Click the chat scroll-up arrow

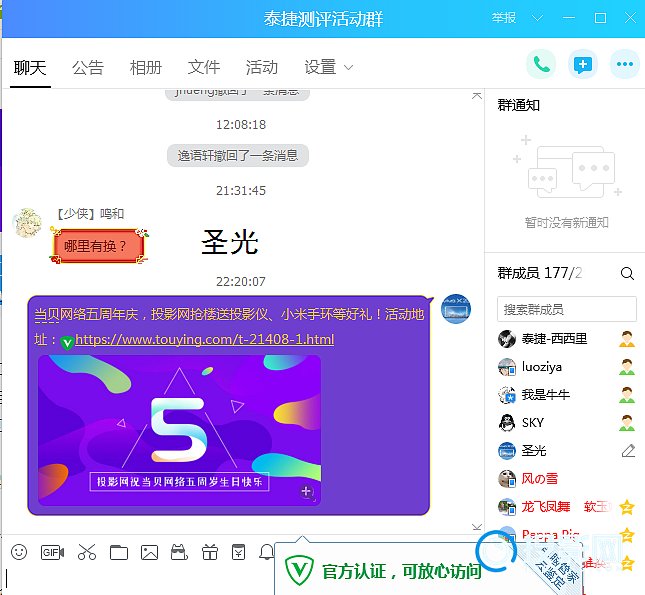477,96
